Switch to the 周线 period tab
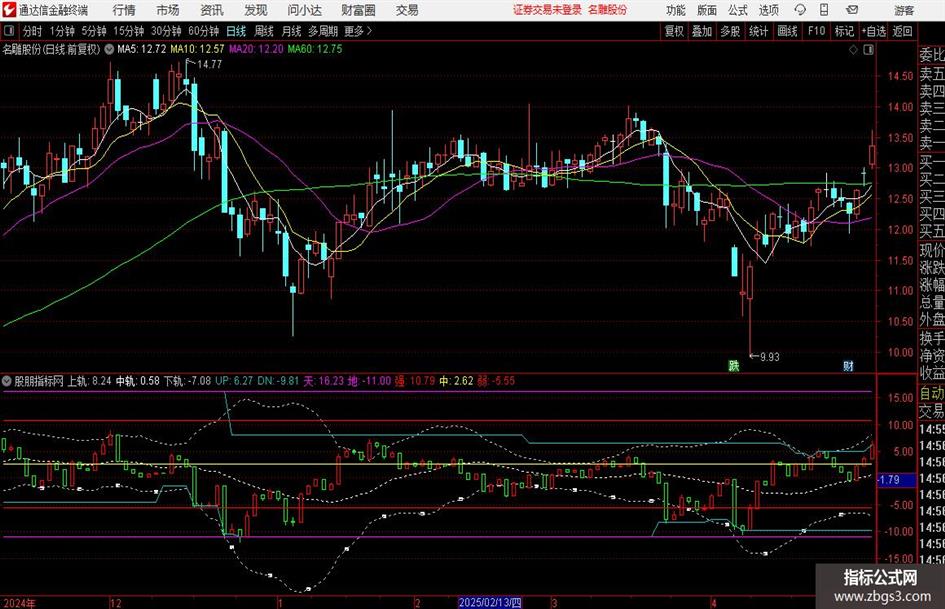 (x=263, y=31)
